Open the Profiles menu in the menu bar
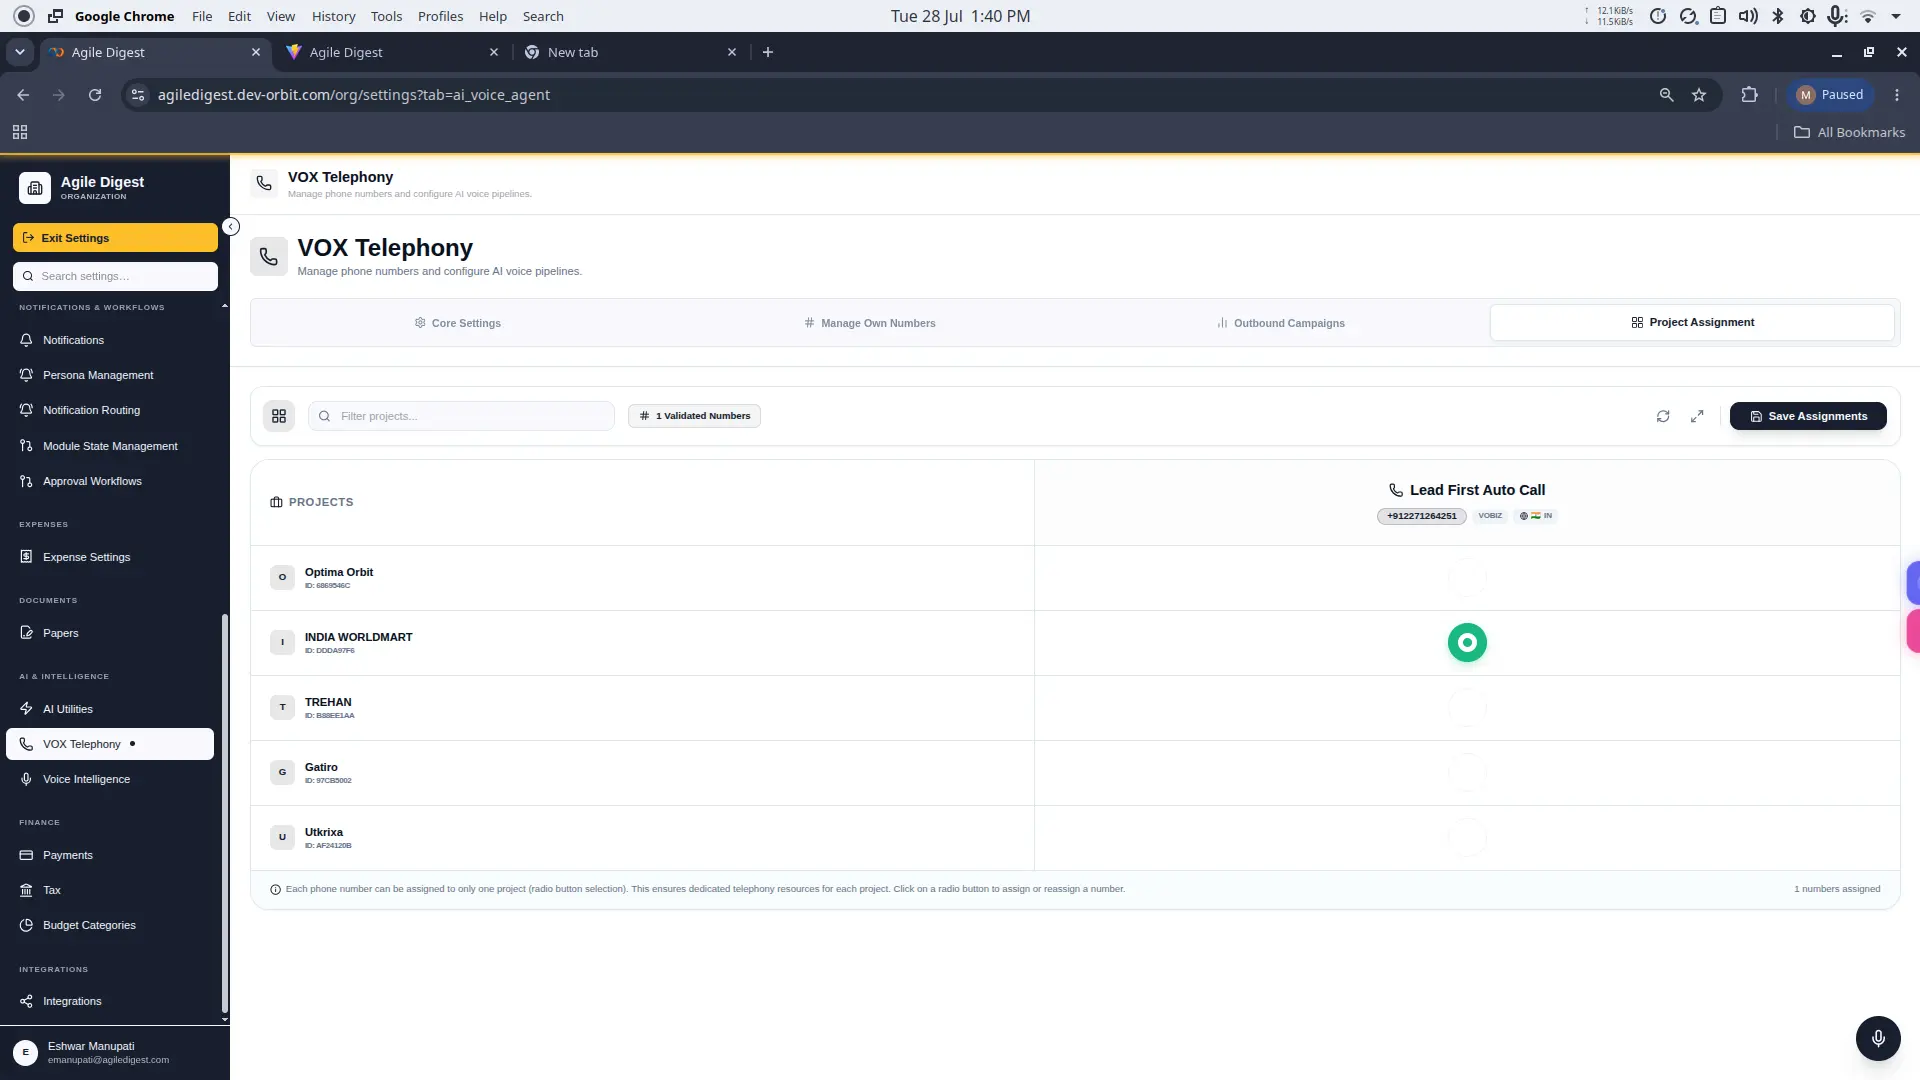Viewport: 1920px width, 1080px height. coord(440,16)
